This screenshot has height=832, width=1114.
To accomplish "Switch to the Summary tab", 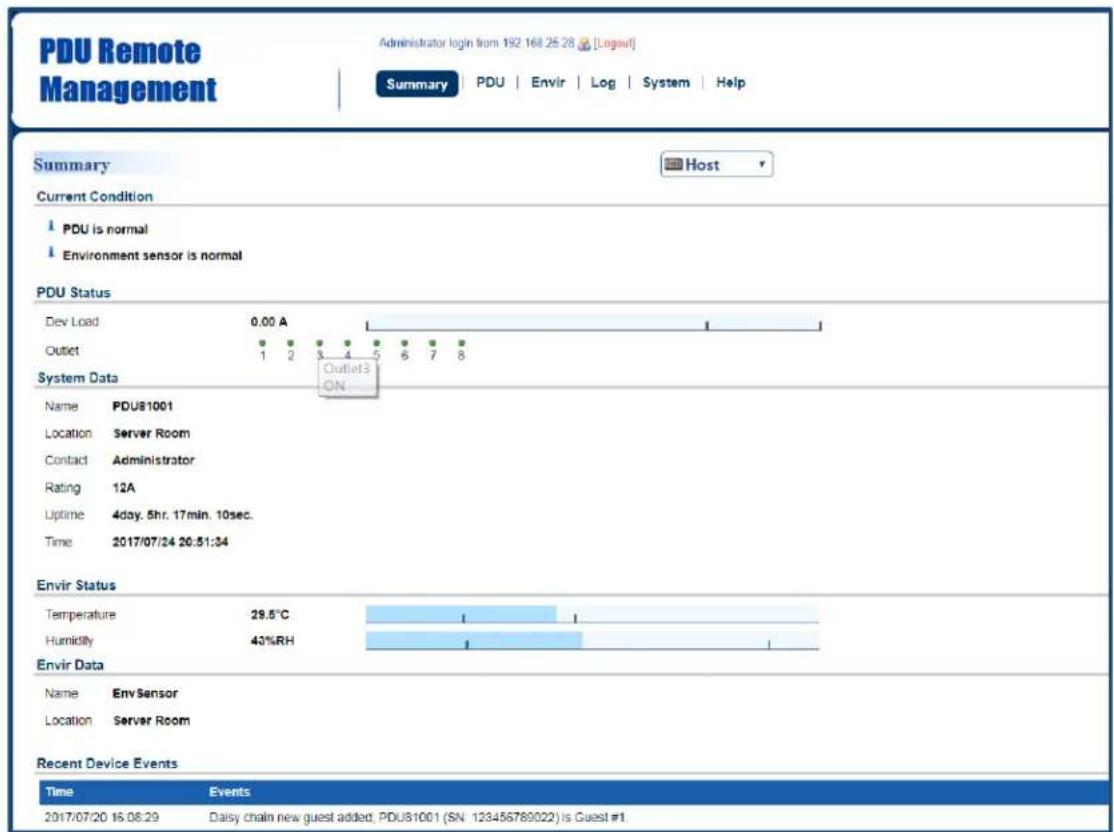I will [417, 84].
